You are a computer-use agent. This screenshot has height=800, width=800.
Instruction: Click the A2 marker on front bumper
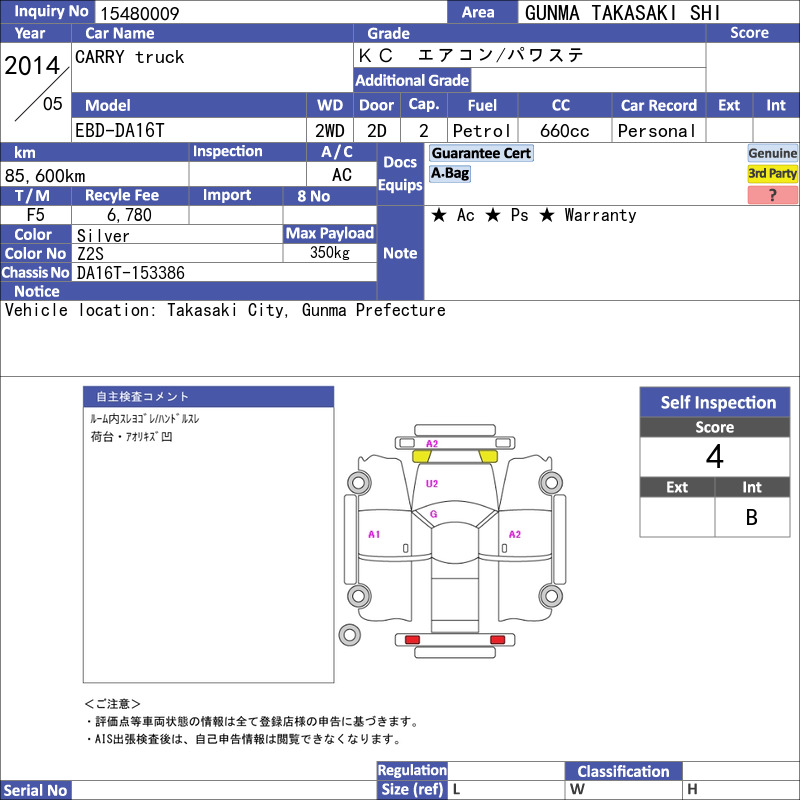[x=432, y=443]
